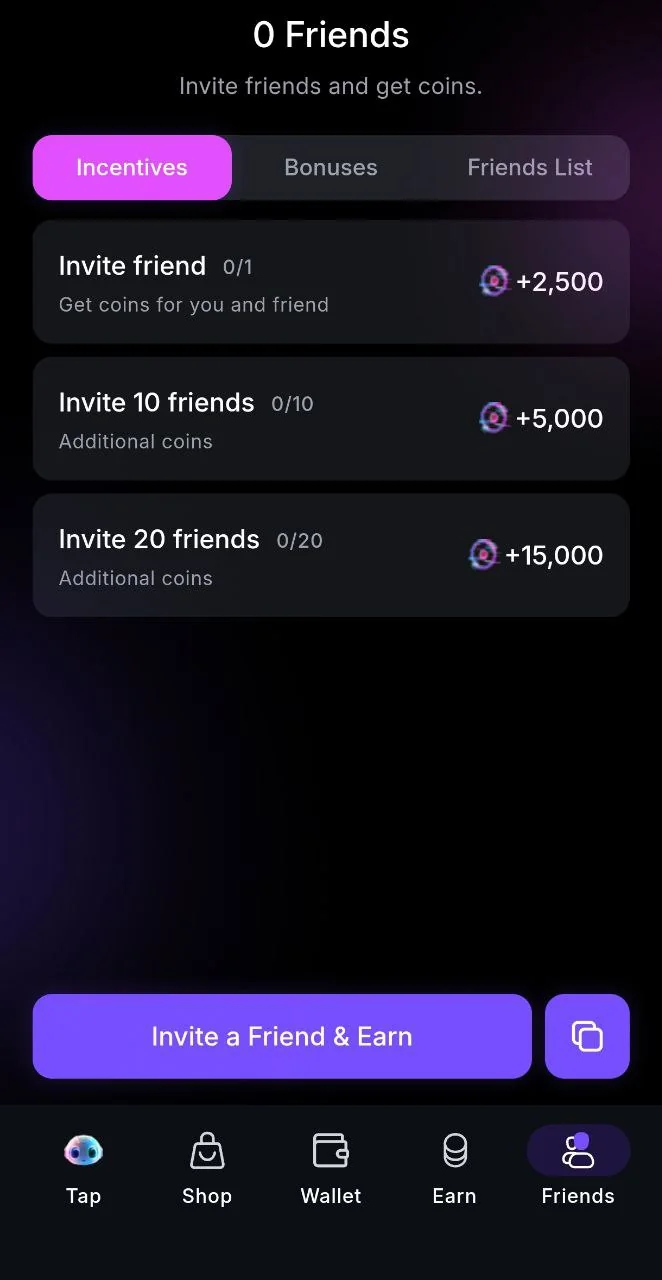662x1280 pixels.
Task: Click the 0/10 progress counter
Action: [x=292, y=404]
